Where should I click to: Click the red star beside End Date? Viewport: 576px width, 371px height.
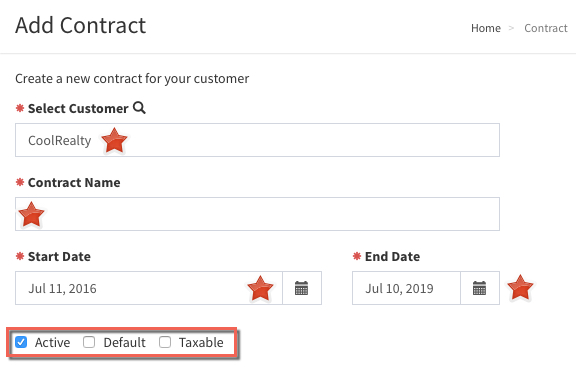[520, 288]
